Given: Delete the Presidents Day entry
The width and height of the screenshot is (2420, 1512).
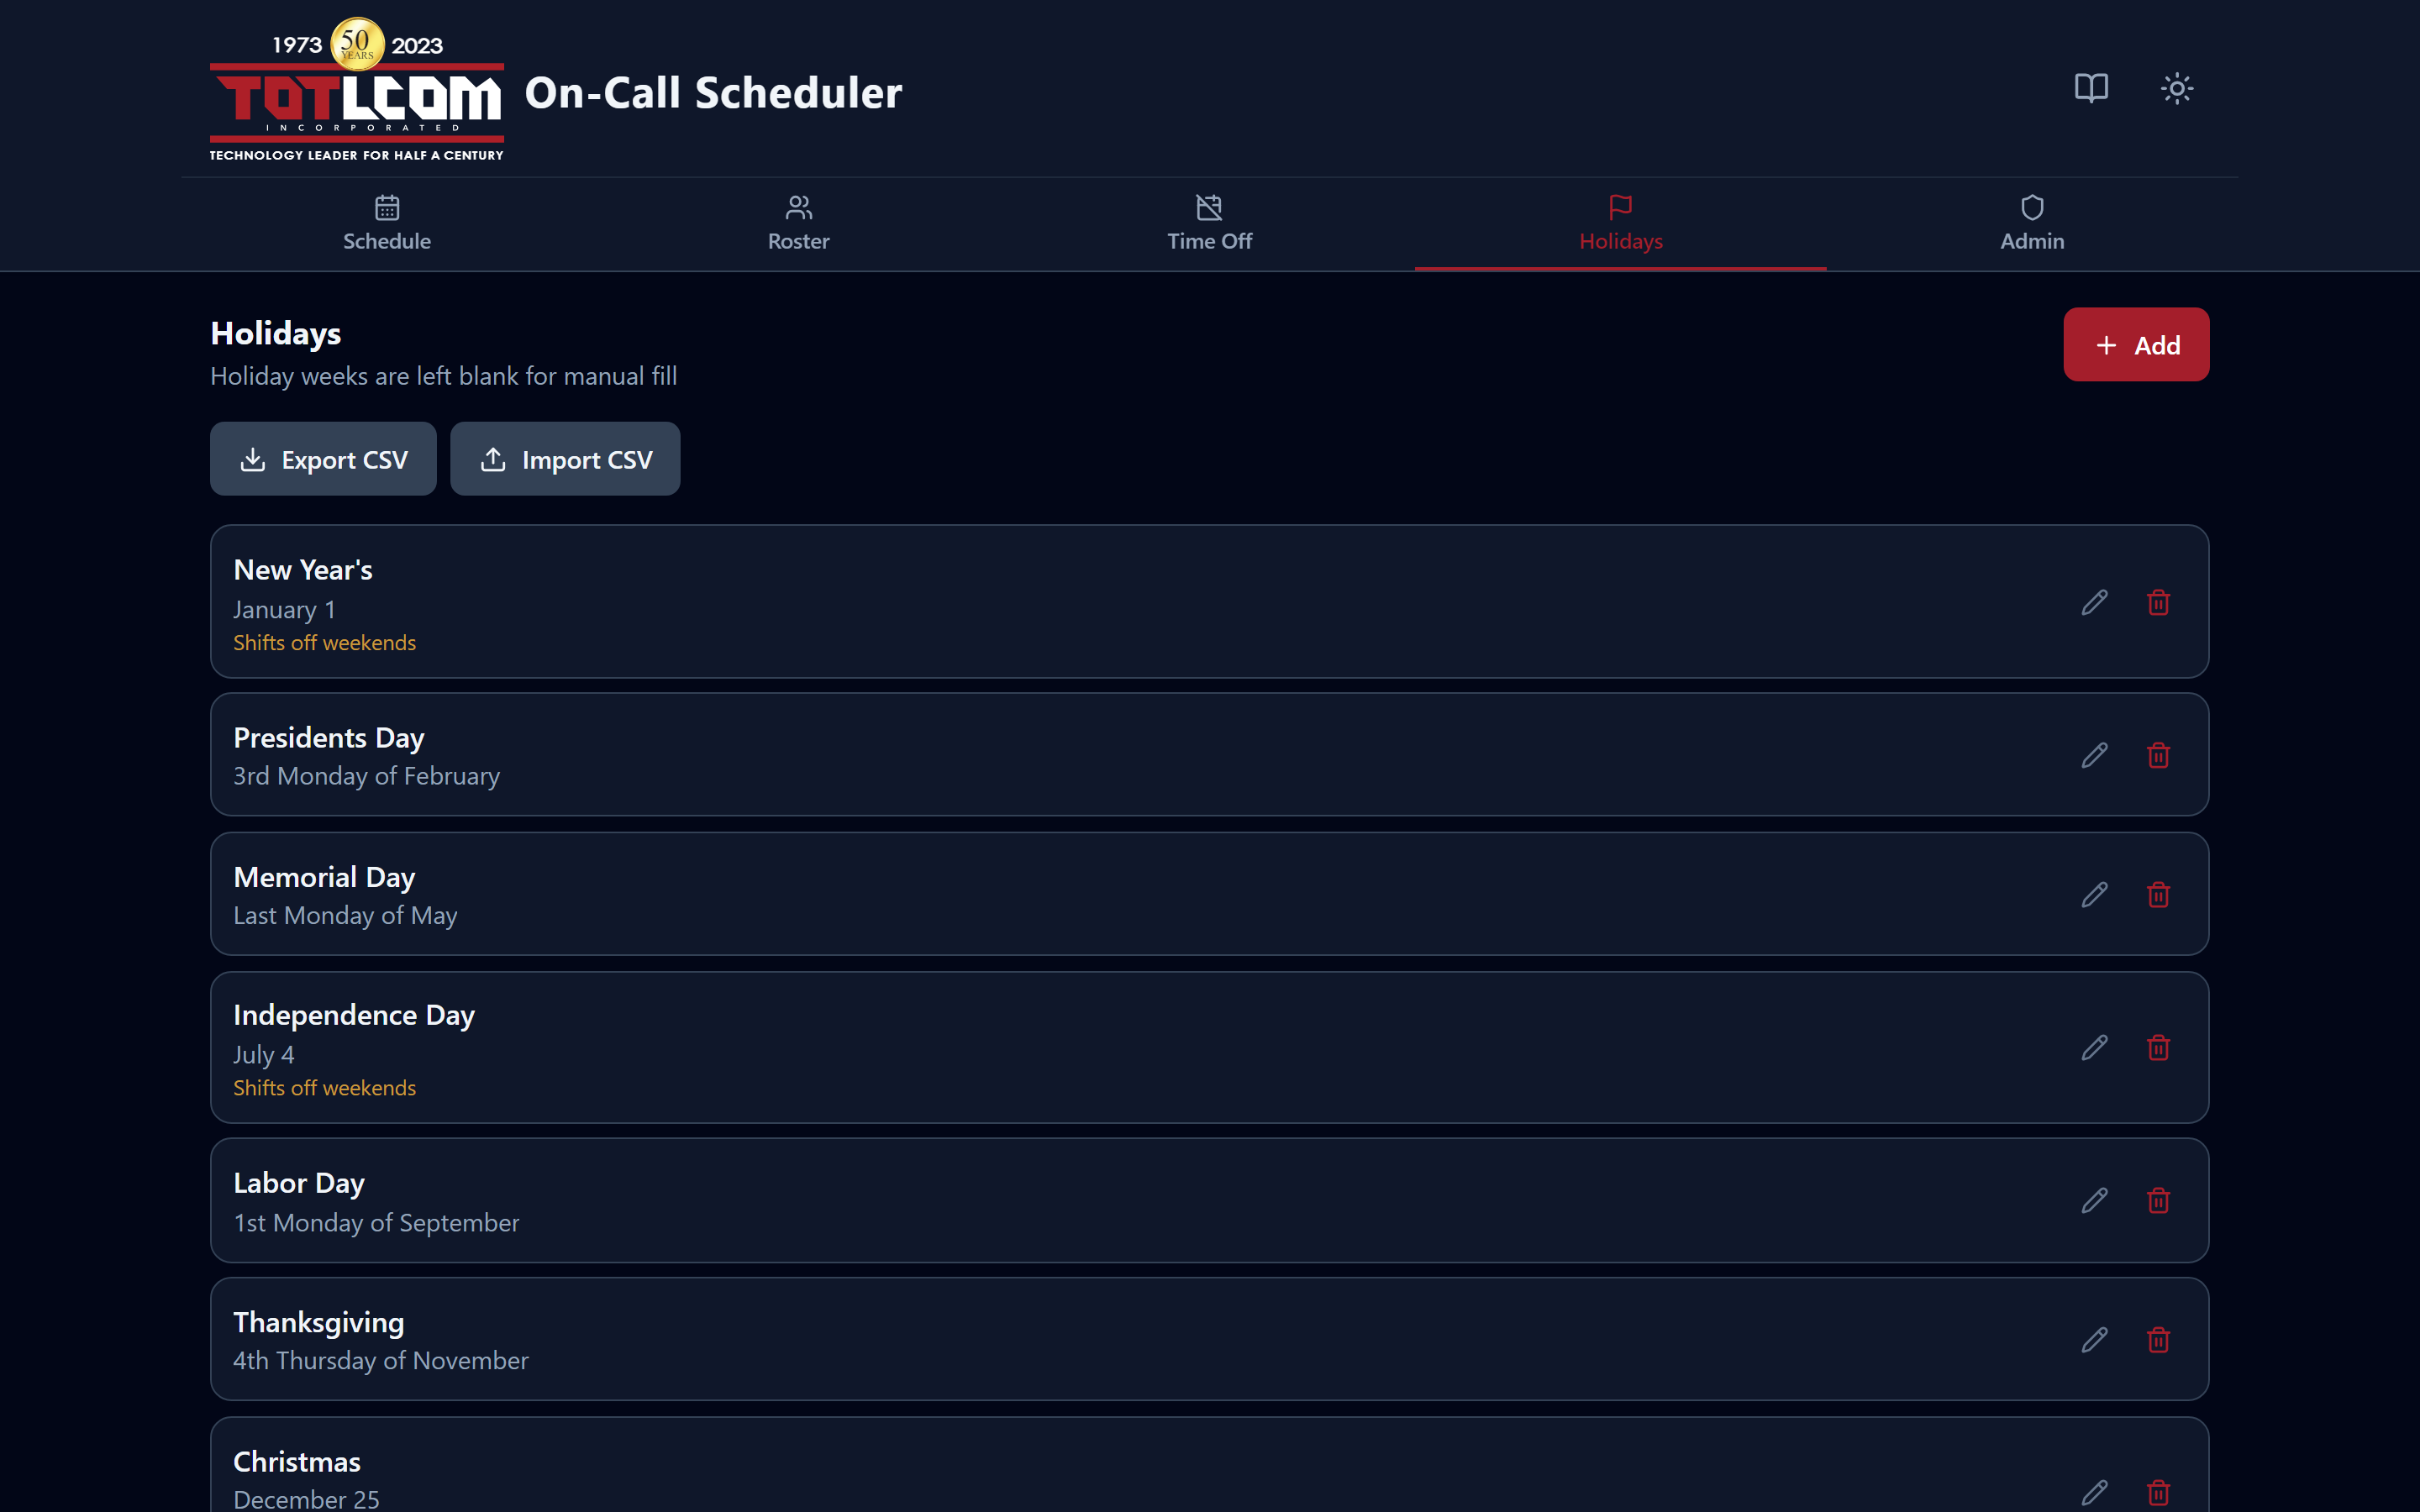Looking at the screenshot, I should pyautogui.click(x=2158, y=755).
